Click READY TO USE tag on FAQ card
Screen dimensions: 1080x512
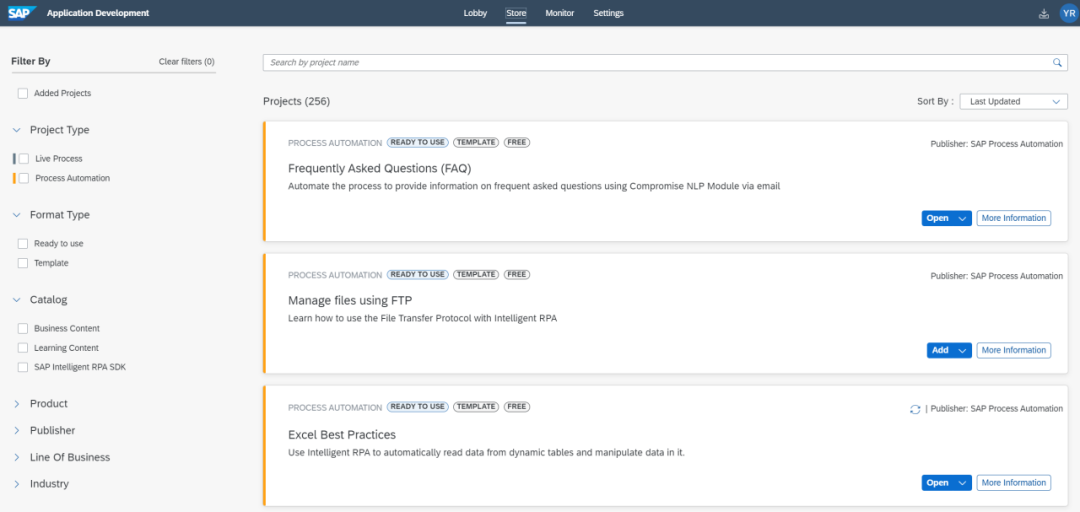[417, 143]
